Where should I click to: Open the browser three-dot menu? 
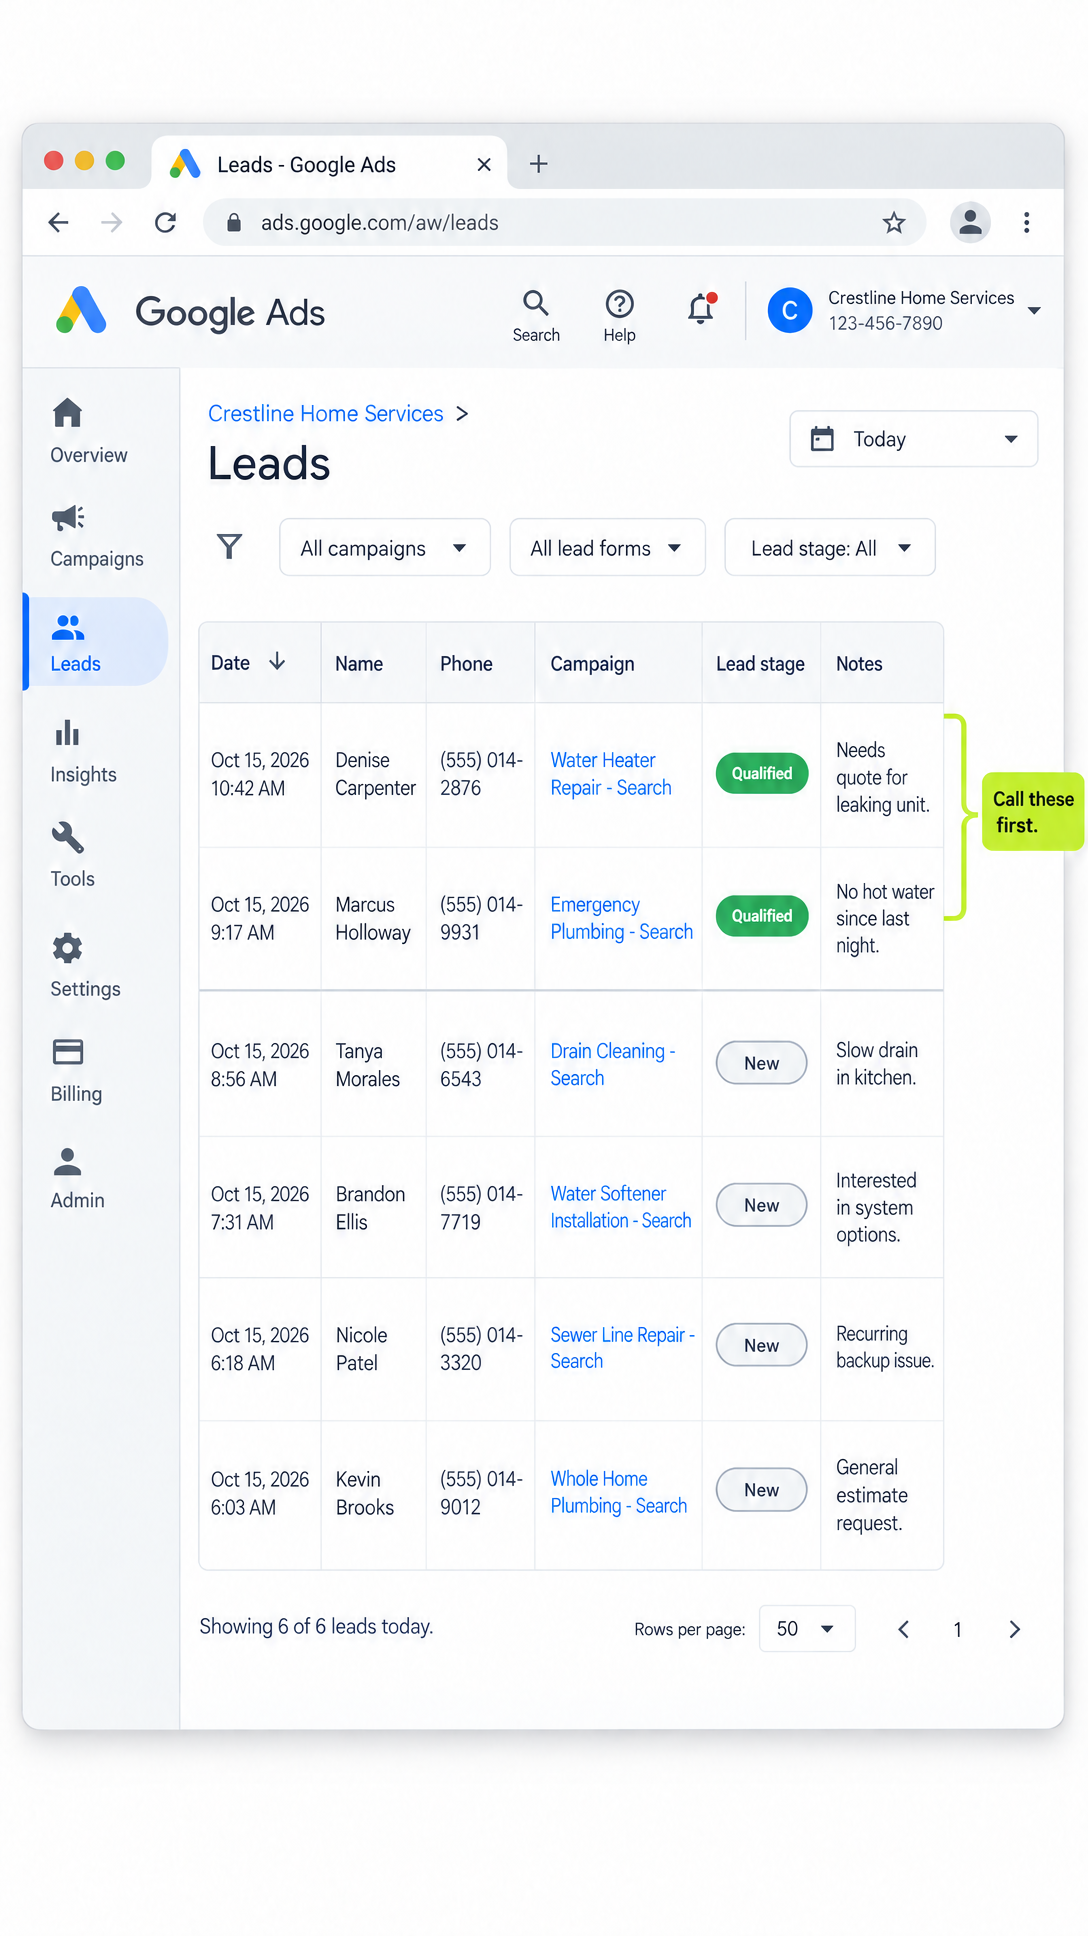1026,222
